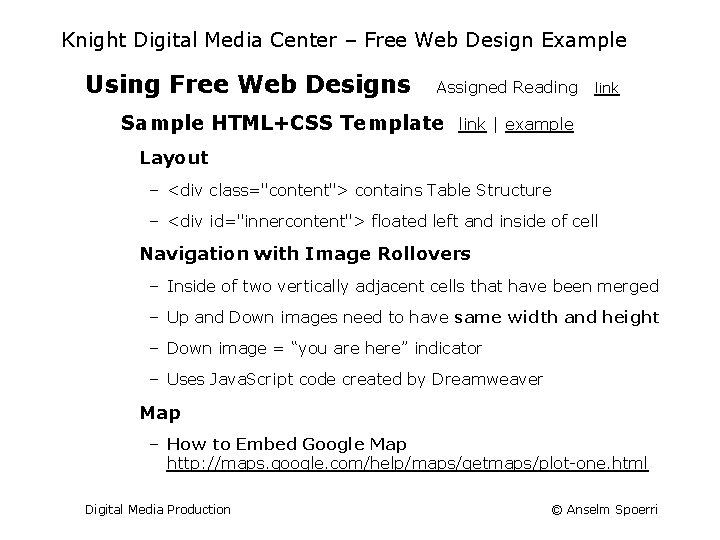Click the '© Anselm Spoerri' footer credit
This screenshot has width=720, height=540.
pos(604,510)
